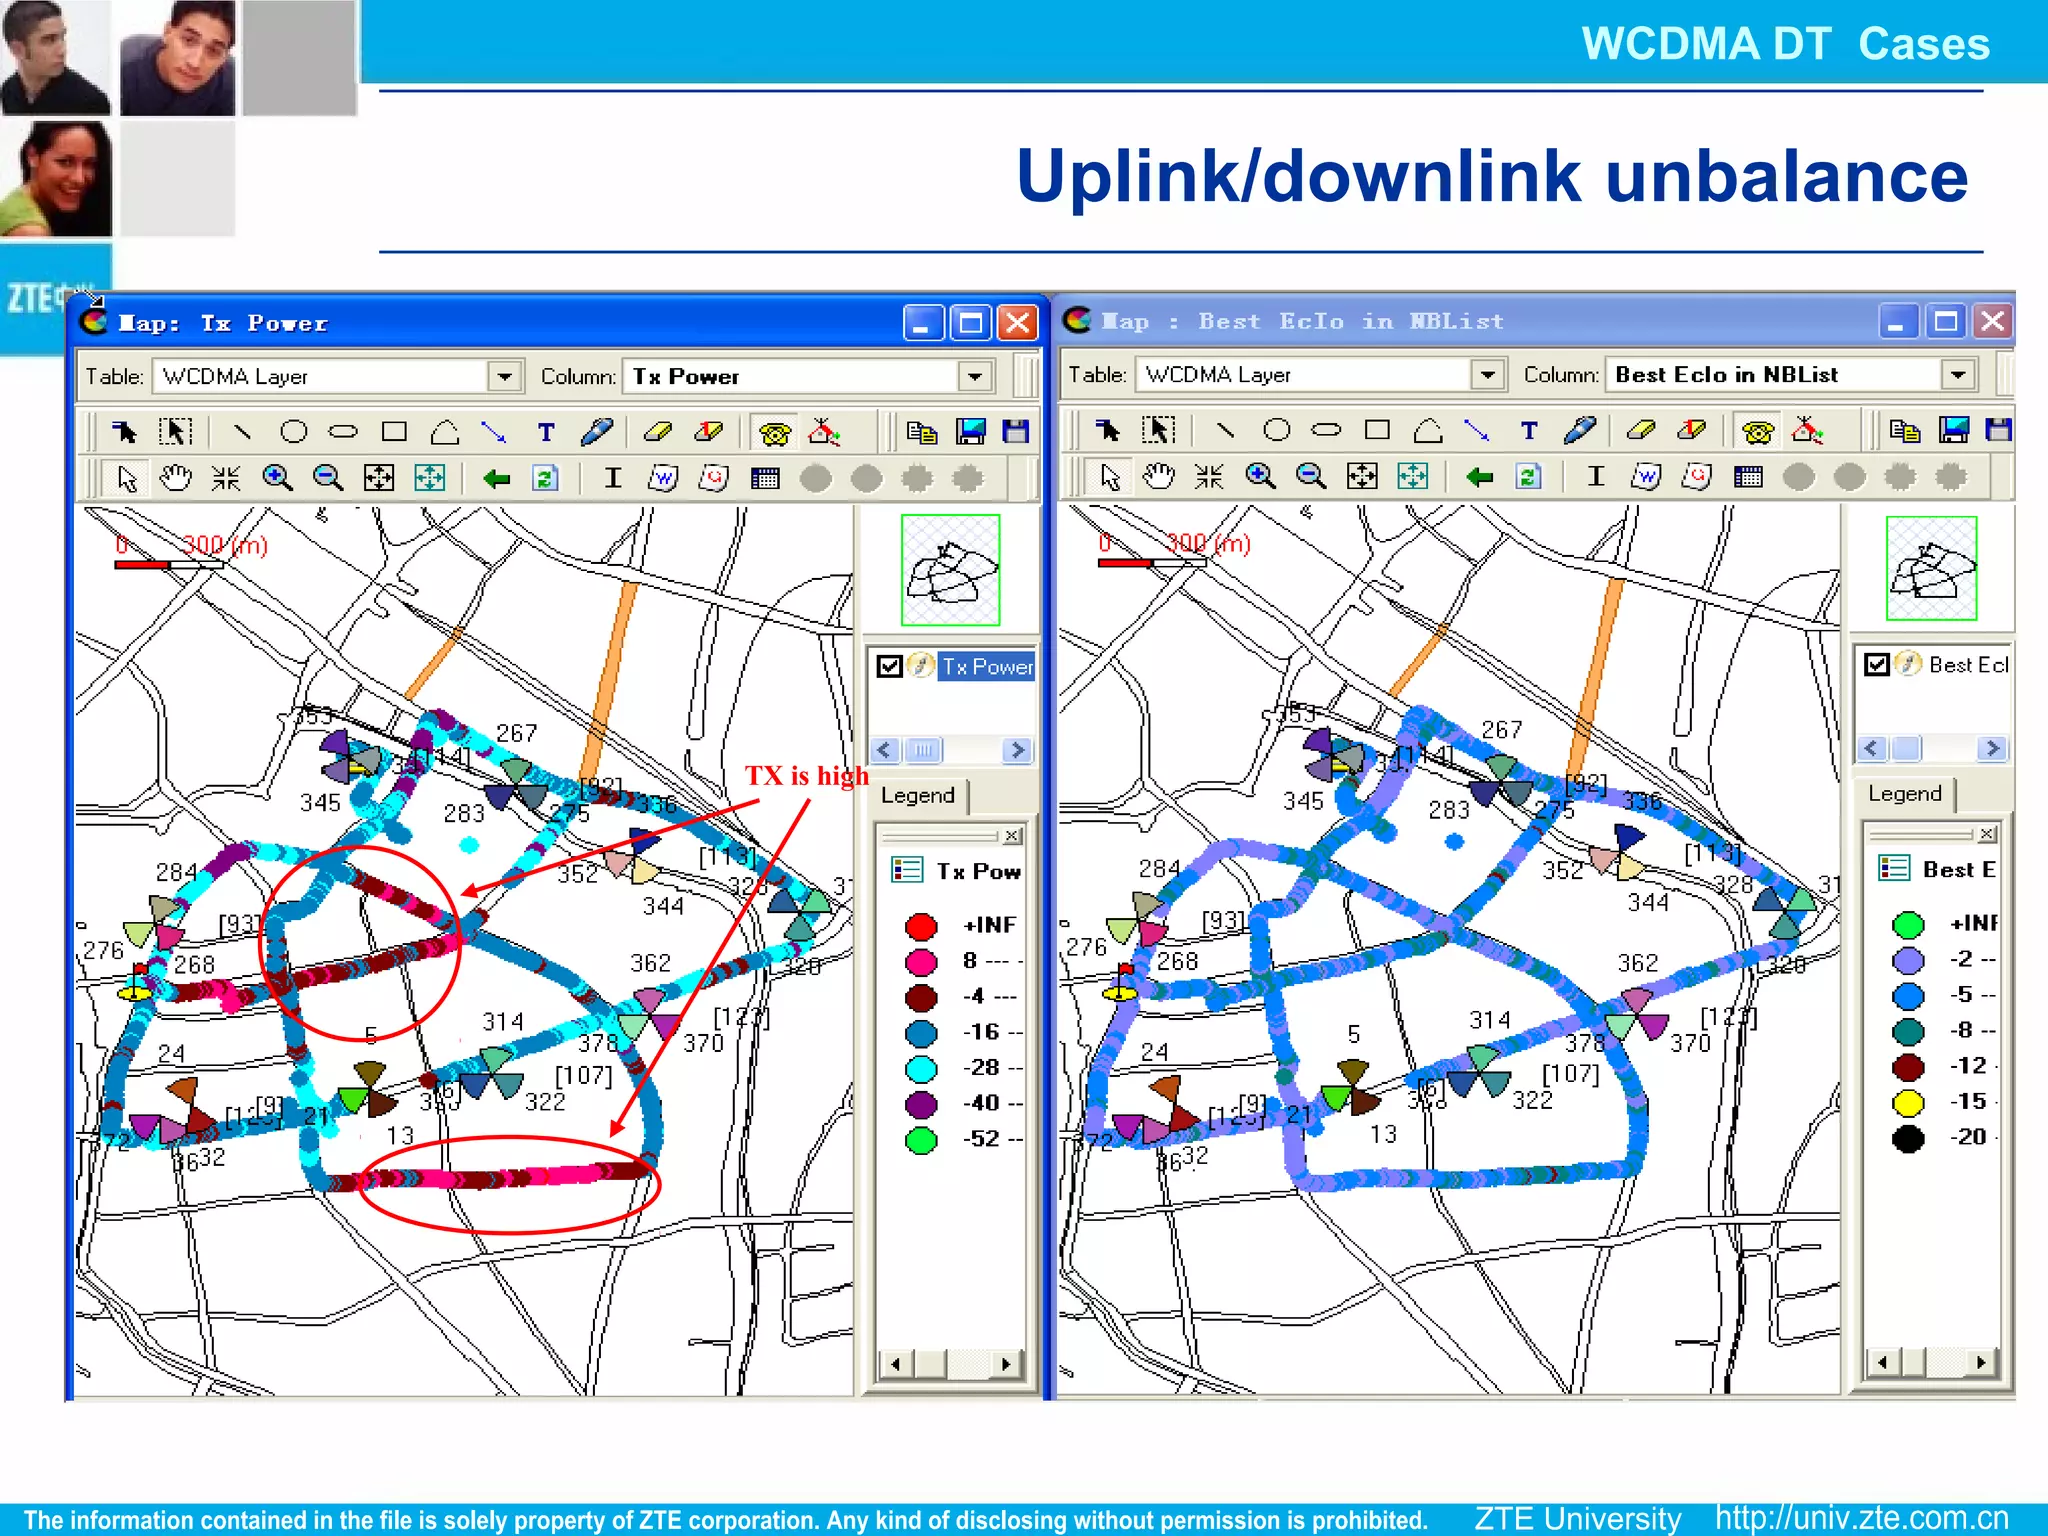Select the polygon tool in Tx Power window

[445, 432]
